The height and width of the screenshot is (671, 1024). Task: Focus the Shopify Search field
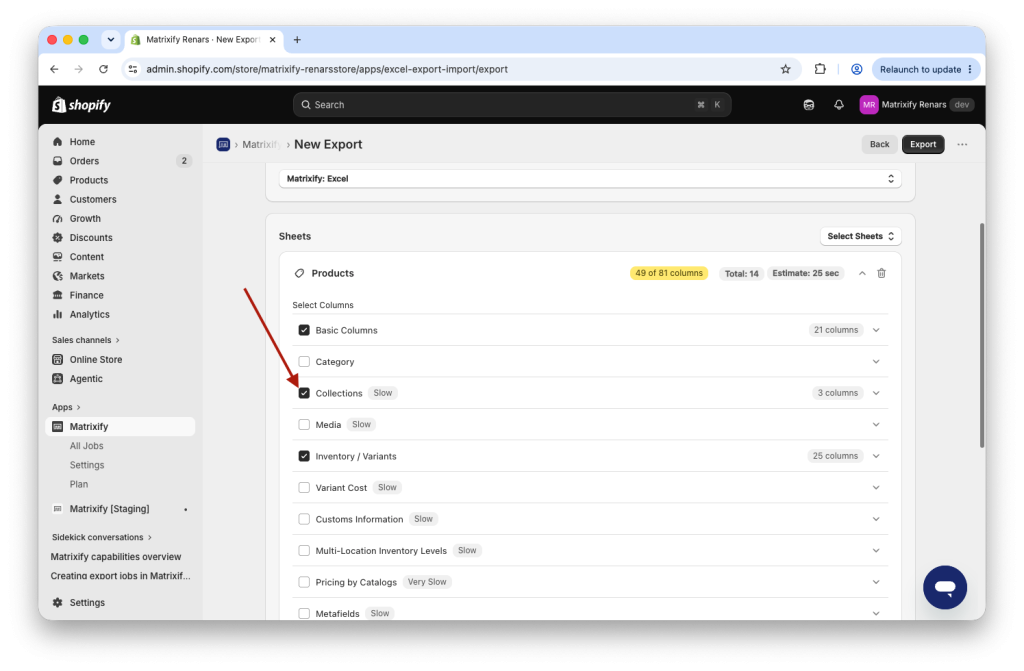coord(512,105)
